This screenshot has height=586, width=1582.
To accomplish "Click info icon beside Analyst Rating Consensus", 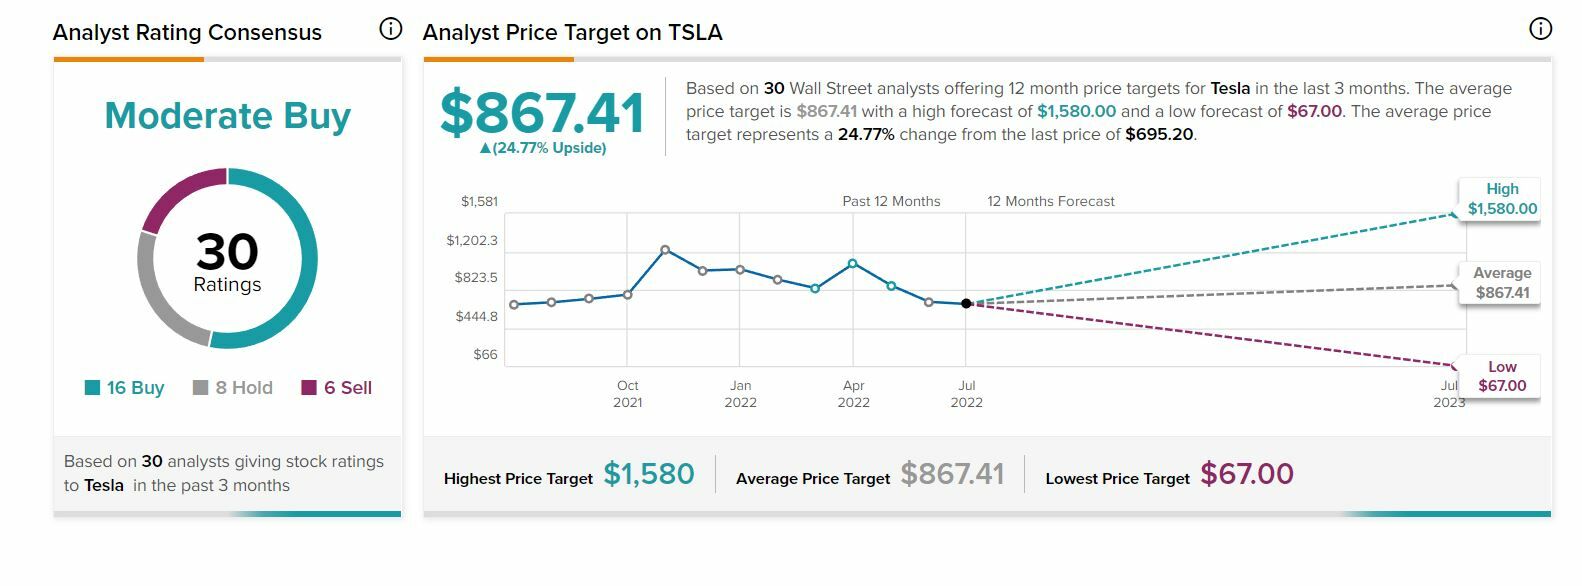I will tap(391, 29).
